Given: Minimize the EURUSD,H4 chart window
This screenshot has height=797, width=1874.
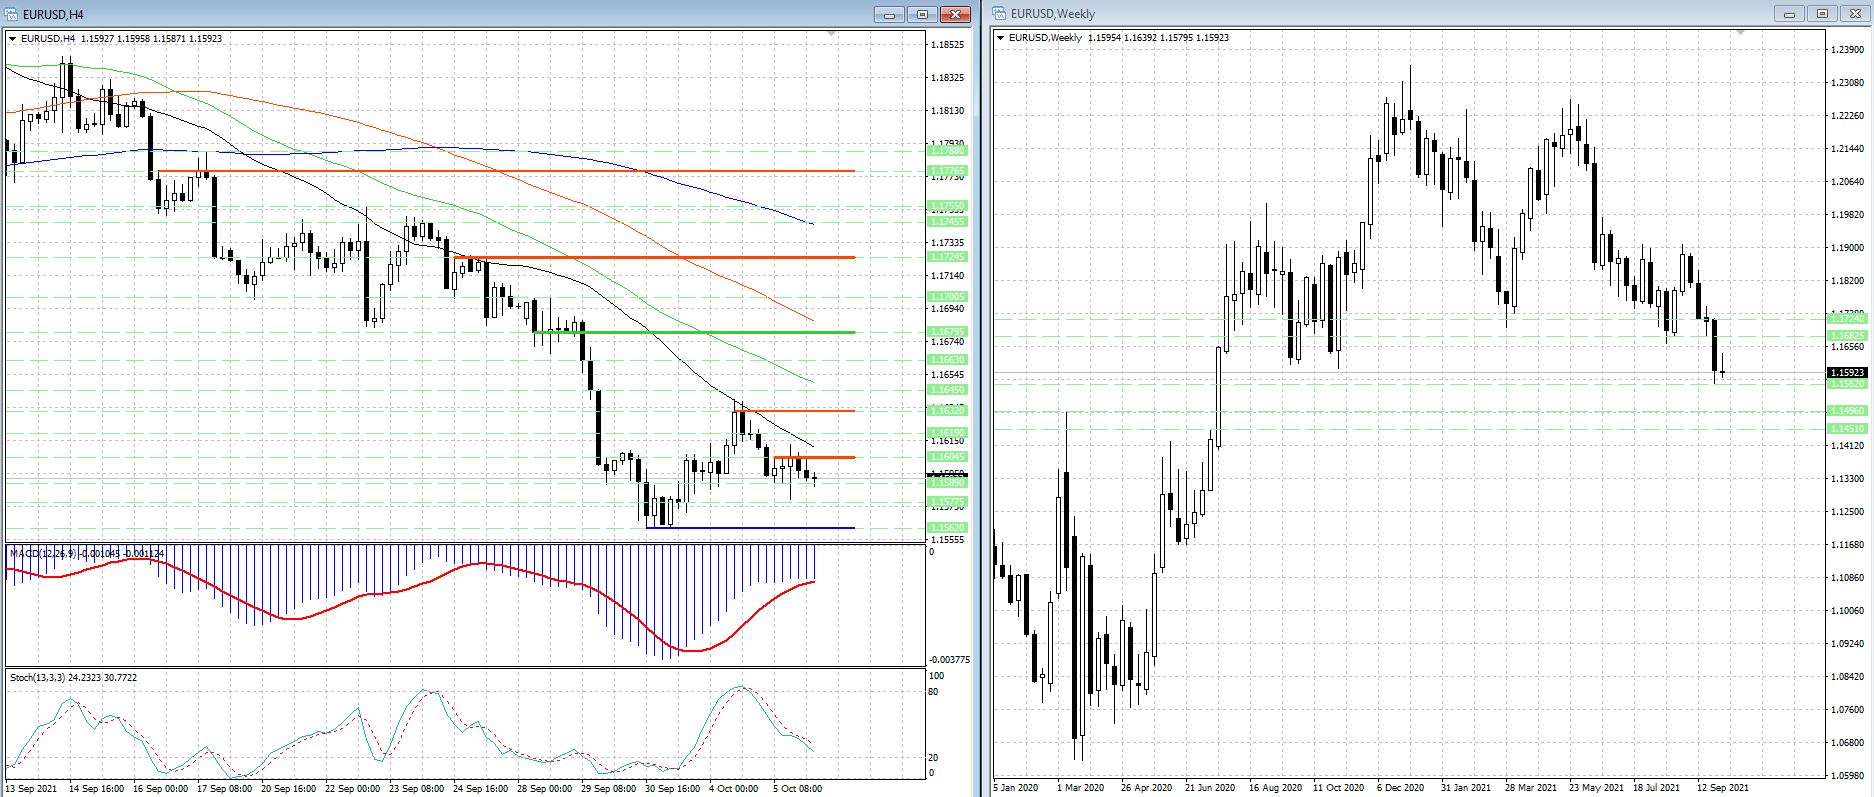Looking at the screenshot, I should (889, 14).
